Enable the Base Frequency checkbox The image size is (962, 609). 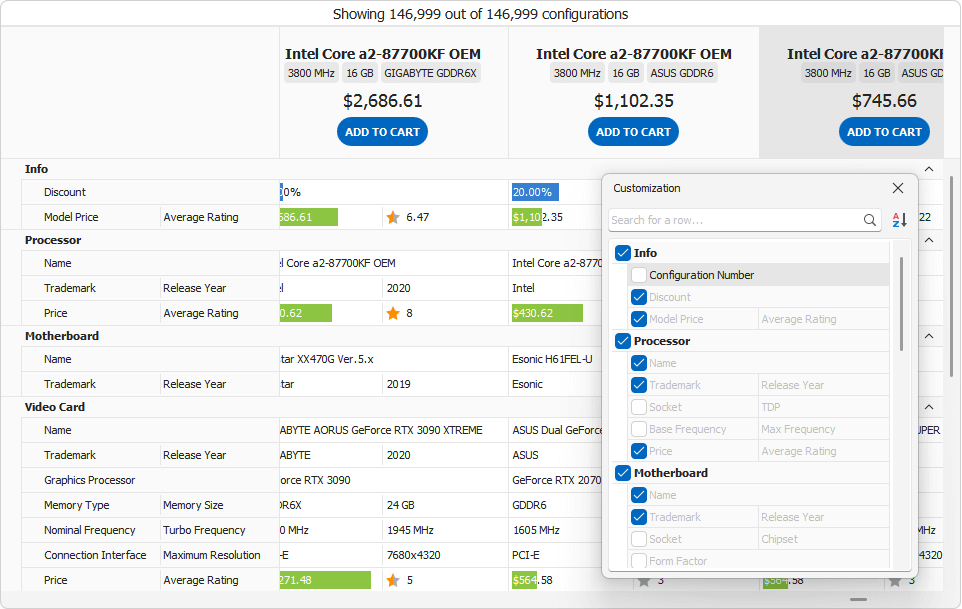(637, 428)
